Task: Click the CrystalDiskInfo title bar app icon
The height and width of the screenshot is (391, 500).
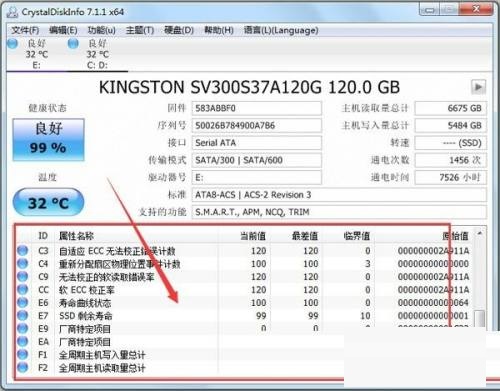Action: [12, 12]
